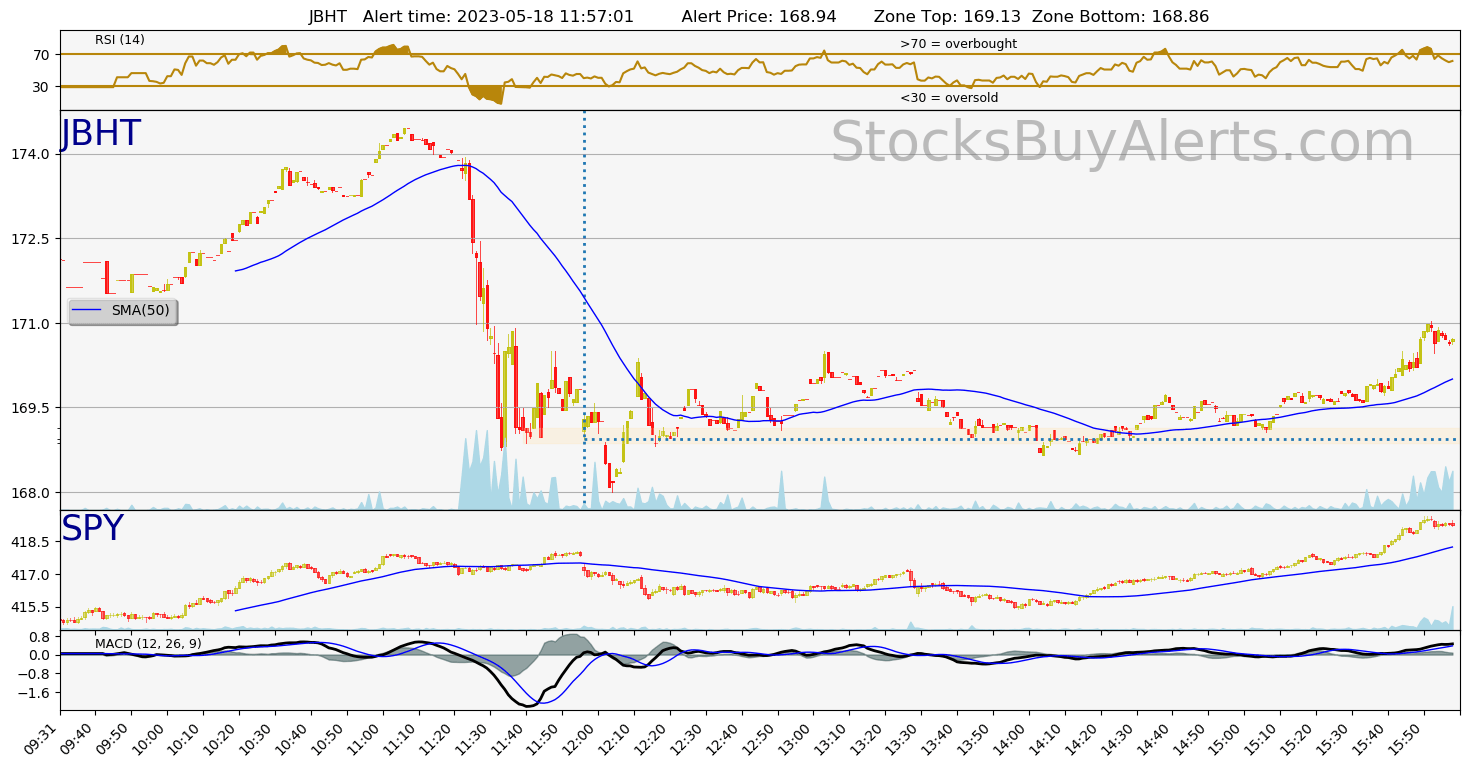Image resolution: width=1474 pixels, height=768 pixels.
Task: Click the '>70 = overbought' annotation
Action: [958, 44]
